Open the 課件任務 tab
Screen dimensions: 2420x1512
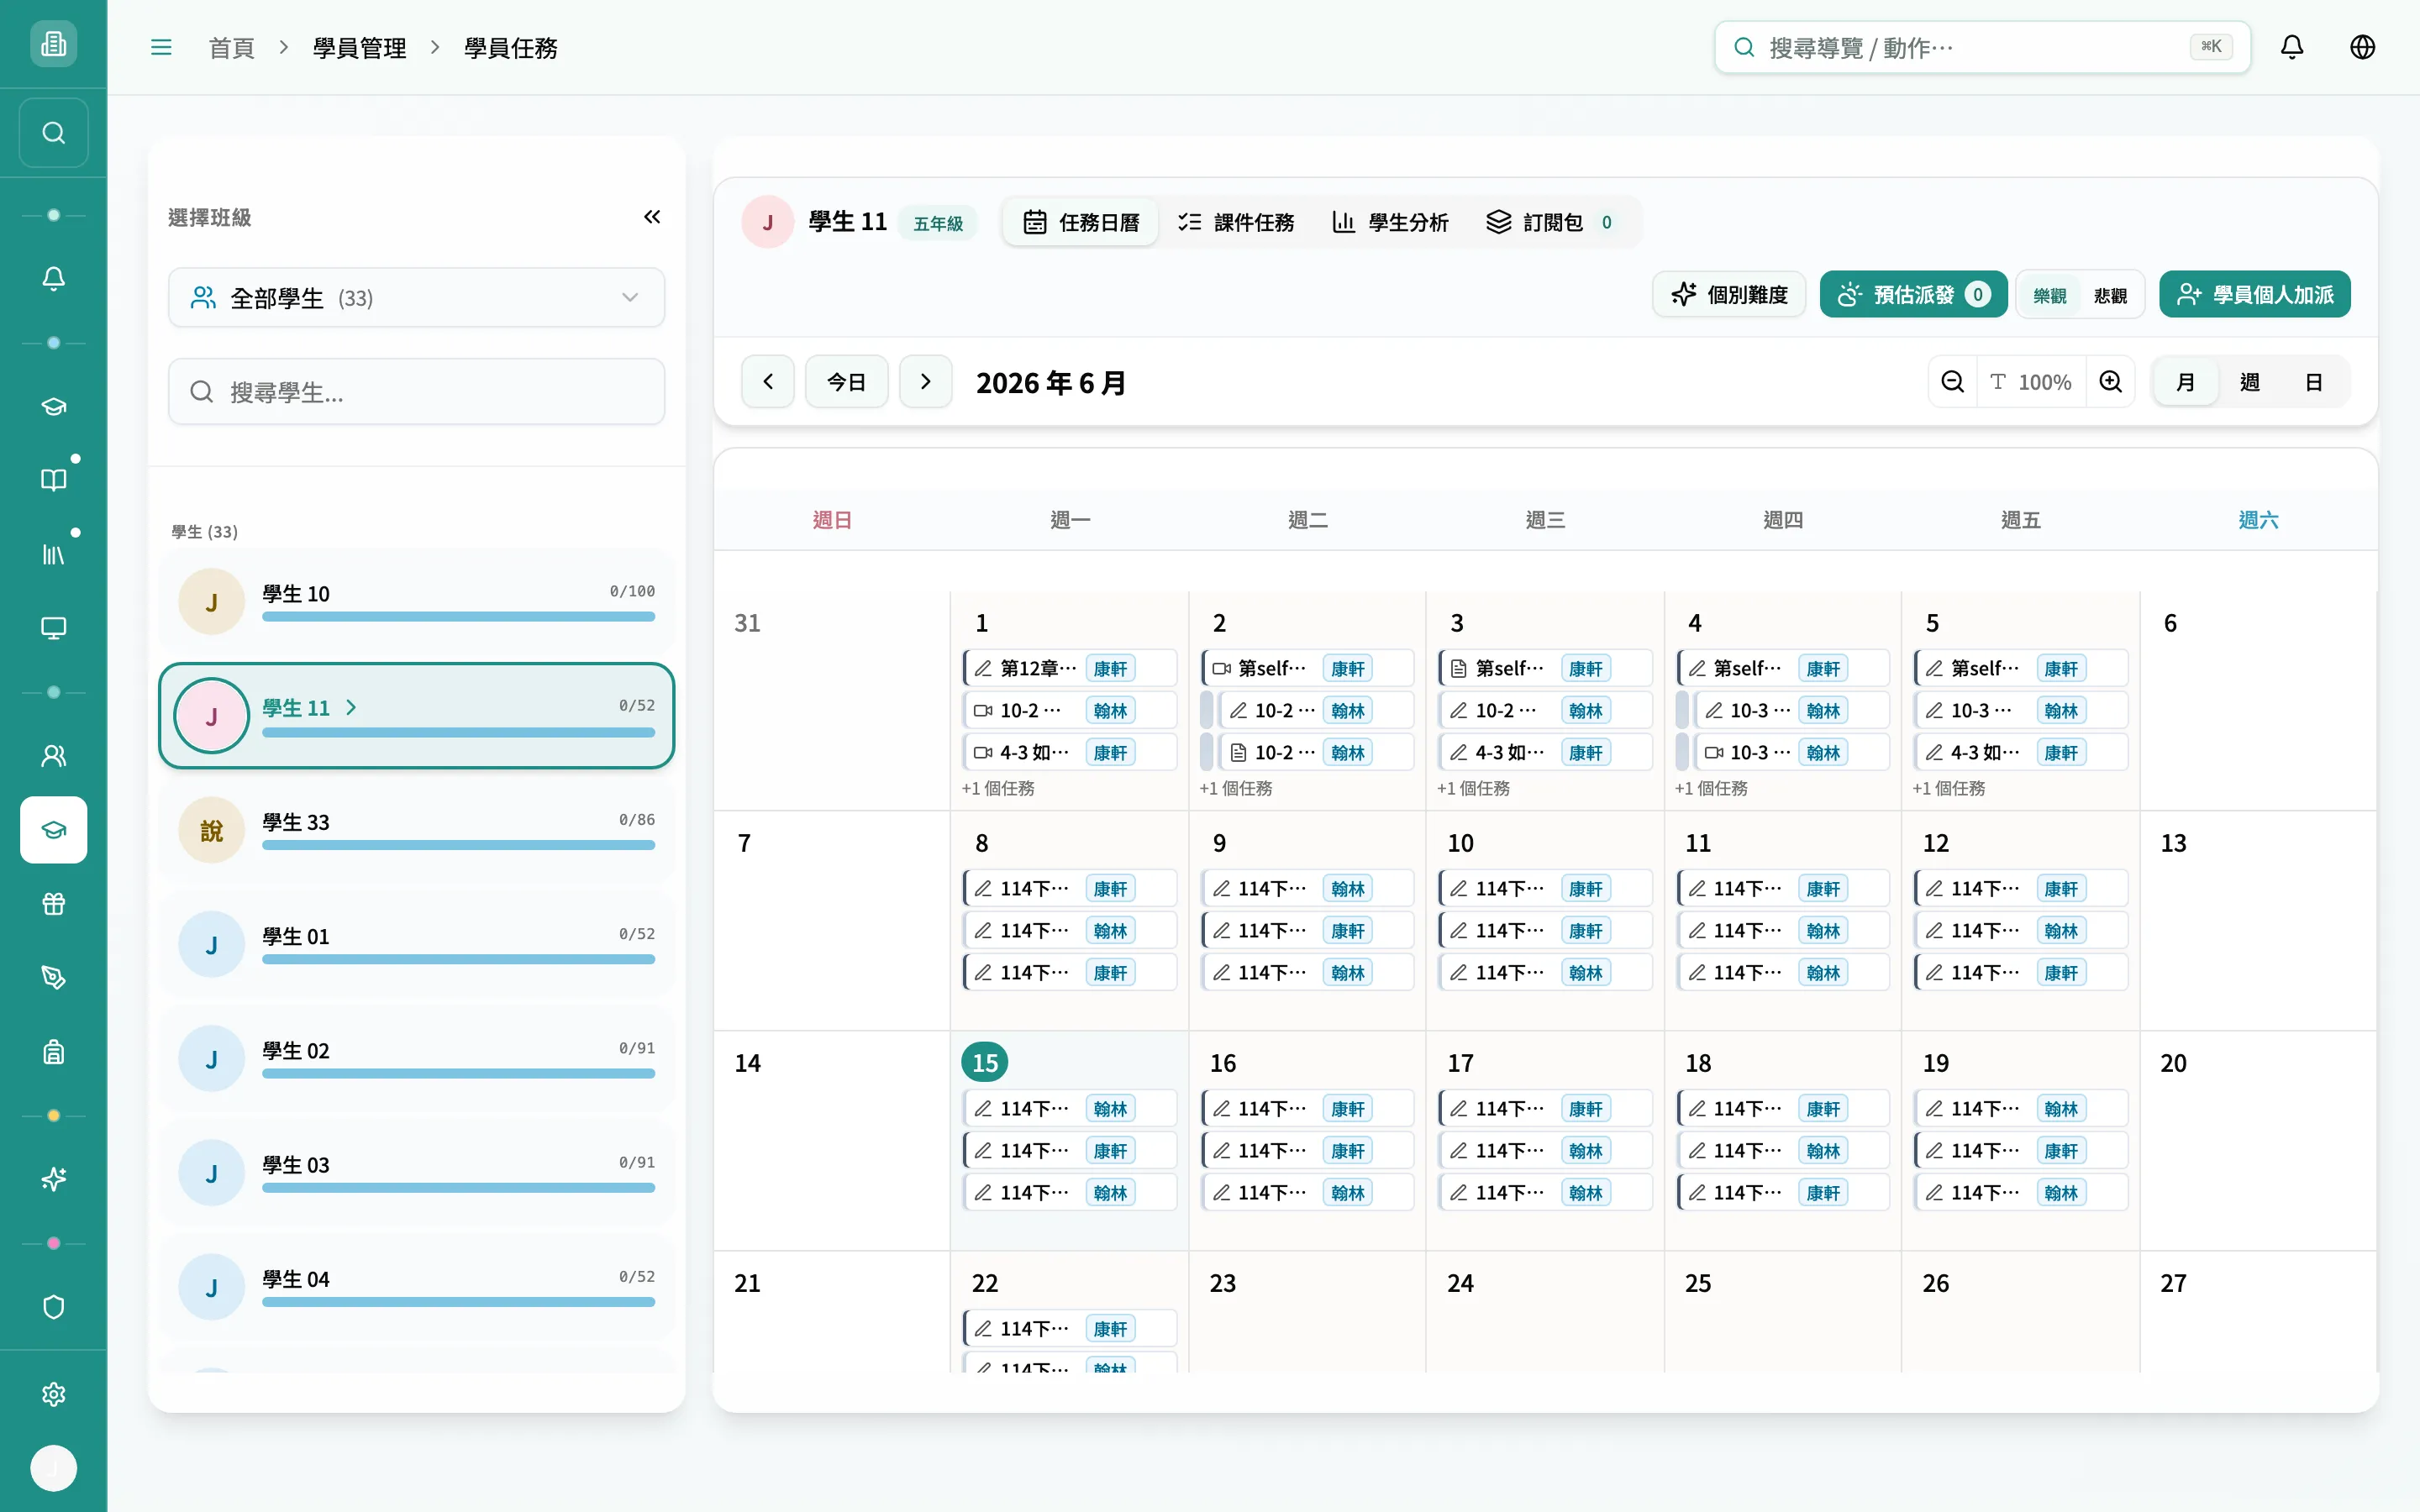tap(1236, 222)
